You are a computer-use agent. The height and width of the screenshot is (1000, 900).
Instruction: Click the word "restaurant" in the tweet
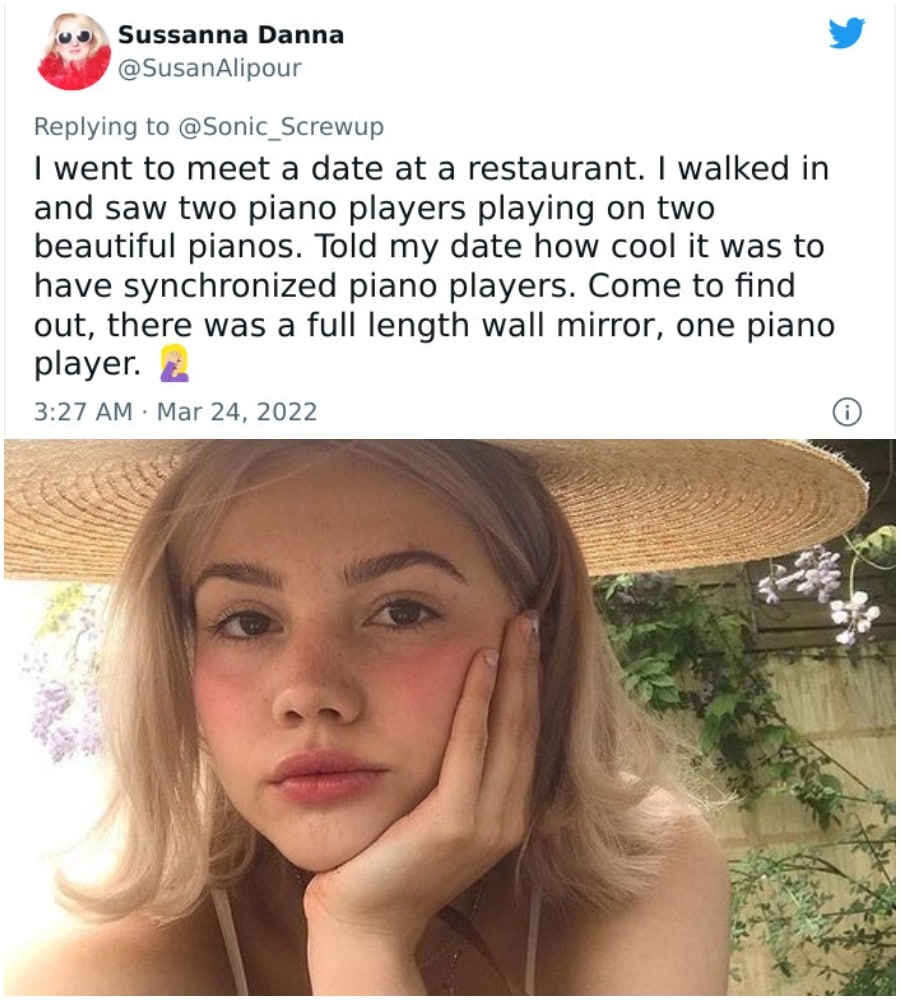535,168
